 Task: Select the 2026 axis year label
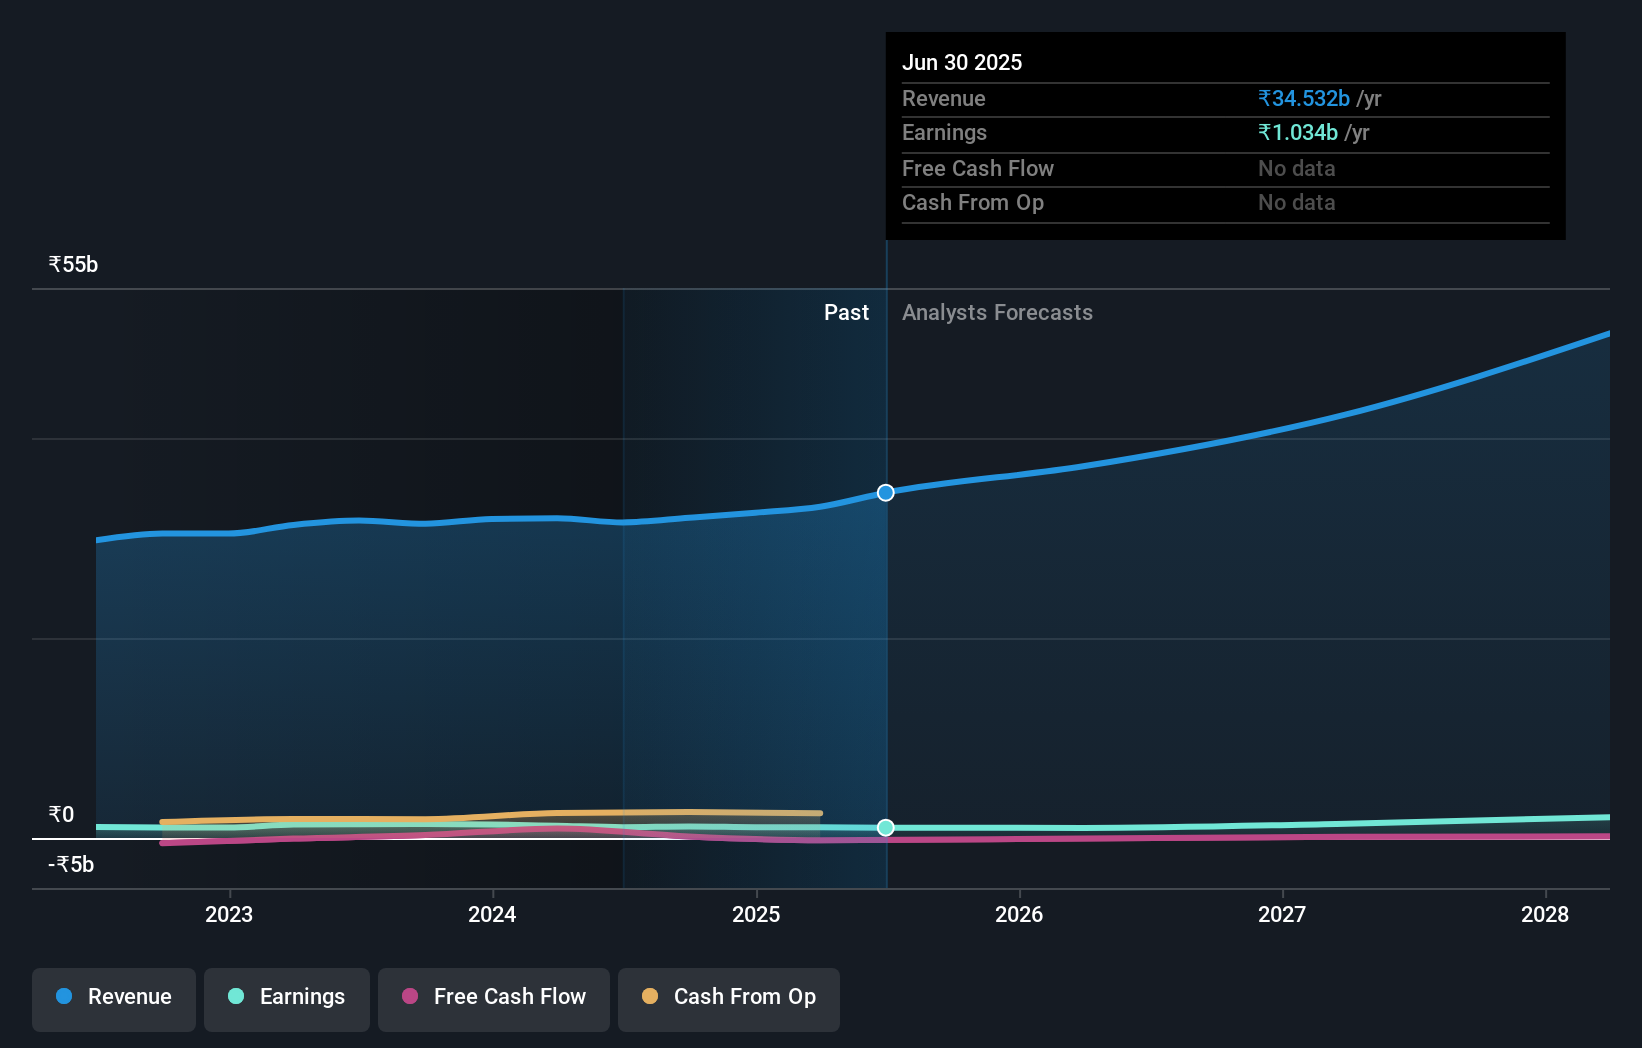click(x=1018, y=914)
